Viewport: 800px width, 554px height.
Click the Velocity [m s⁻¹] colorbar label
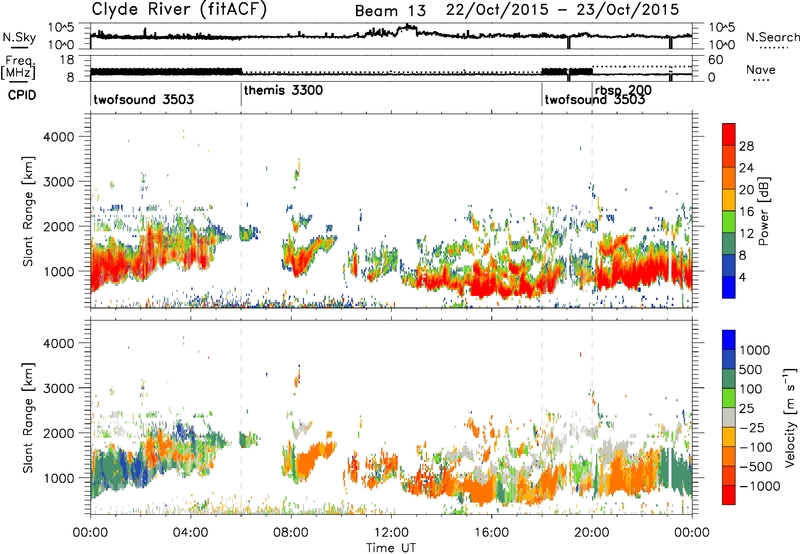(790, 417)
